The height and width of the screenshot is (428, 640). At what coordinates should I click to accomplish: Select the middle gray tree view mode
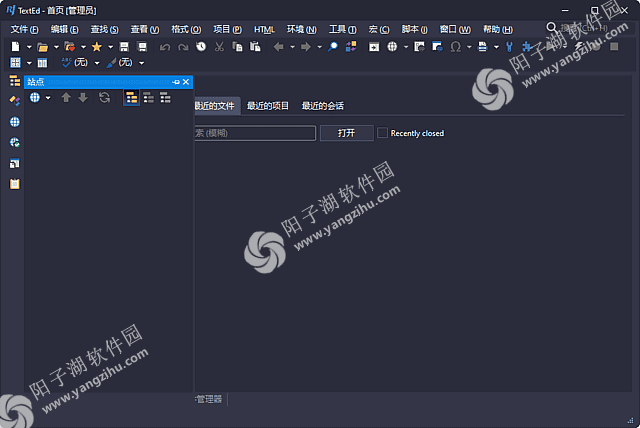click(x=149, y=98)
